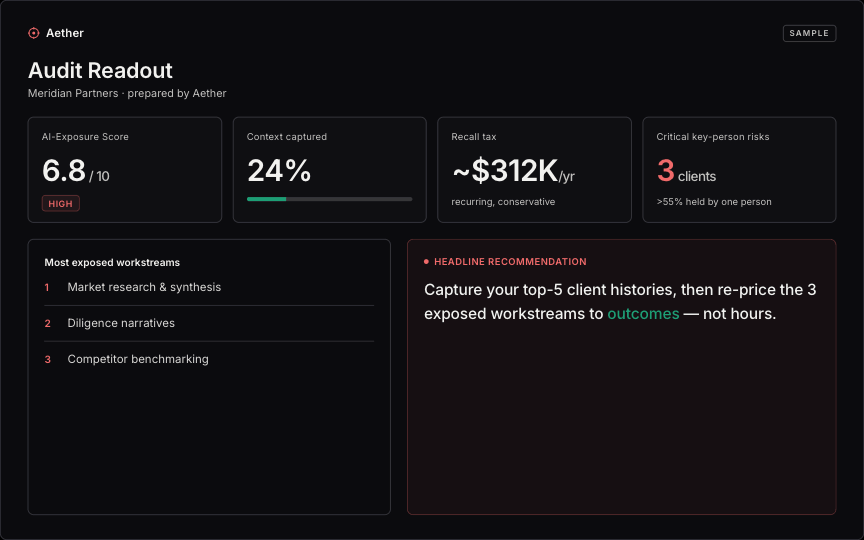
Task: Click the 6.8 score value
Action: point(64,170)
